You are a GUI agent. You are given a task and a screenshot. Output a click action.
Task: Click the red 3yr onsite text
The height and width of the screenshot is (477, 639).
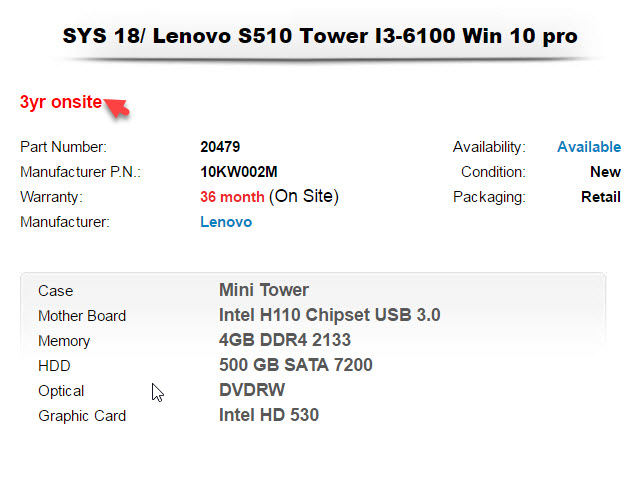[x=60, y=102]
